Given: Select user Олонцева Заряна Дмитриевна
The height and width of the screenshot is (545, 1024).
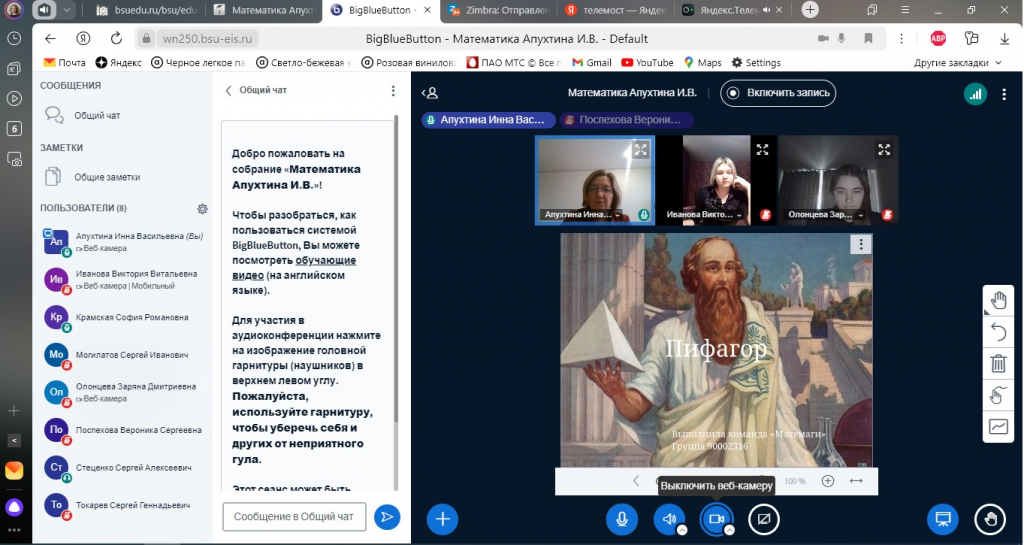Looking at the screenshot, I should (x=124, y=392).
